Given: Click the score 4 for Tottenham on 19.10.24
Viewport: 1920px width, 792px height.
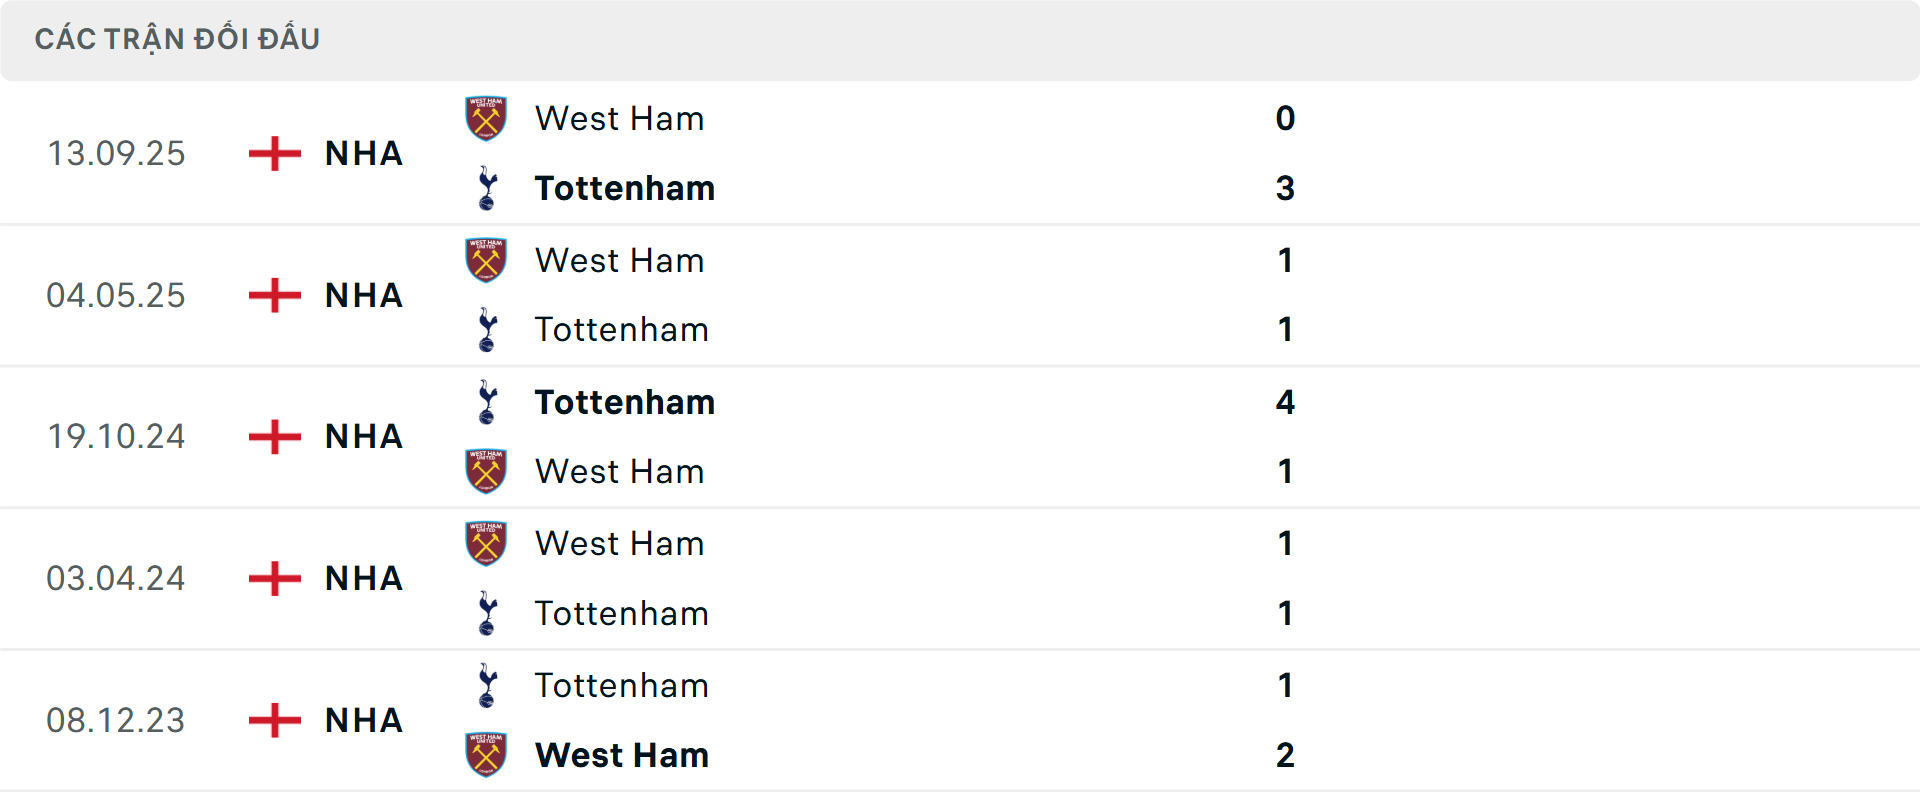Looking at the screenshot, I should (1286, 402).
